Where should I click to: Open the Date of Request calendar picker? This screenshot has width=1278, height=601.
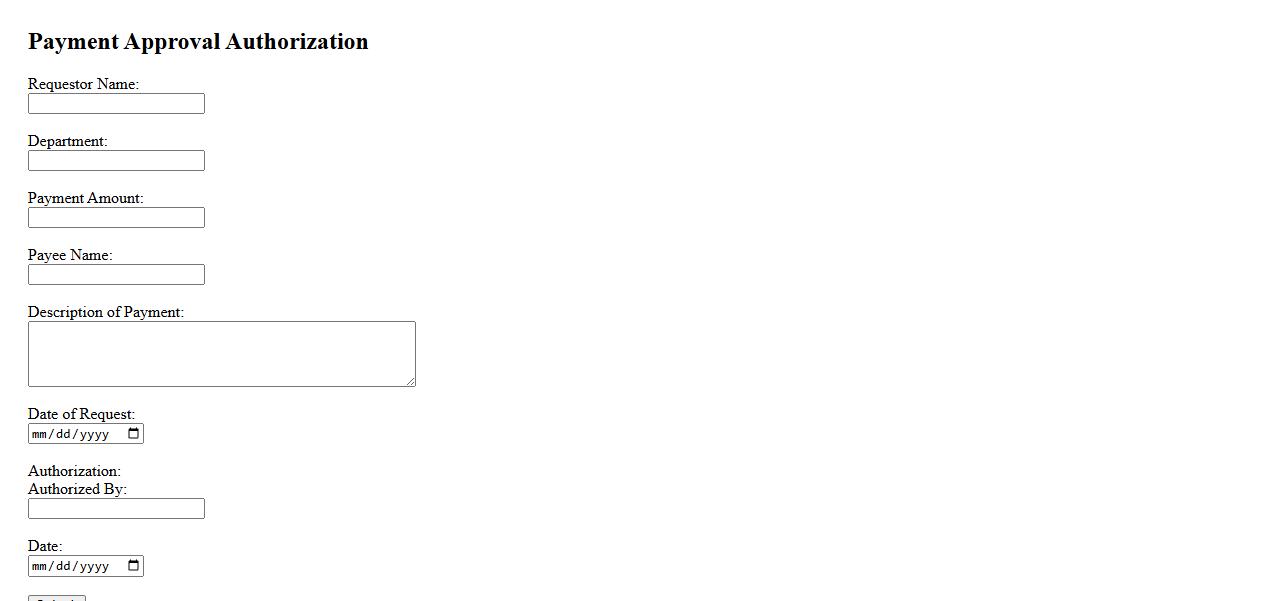point(134,433)
